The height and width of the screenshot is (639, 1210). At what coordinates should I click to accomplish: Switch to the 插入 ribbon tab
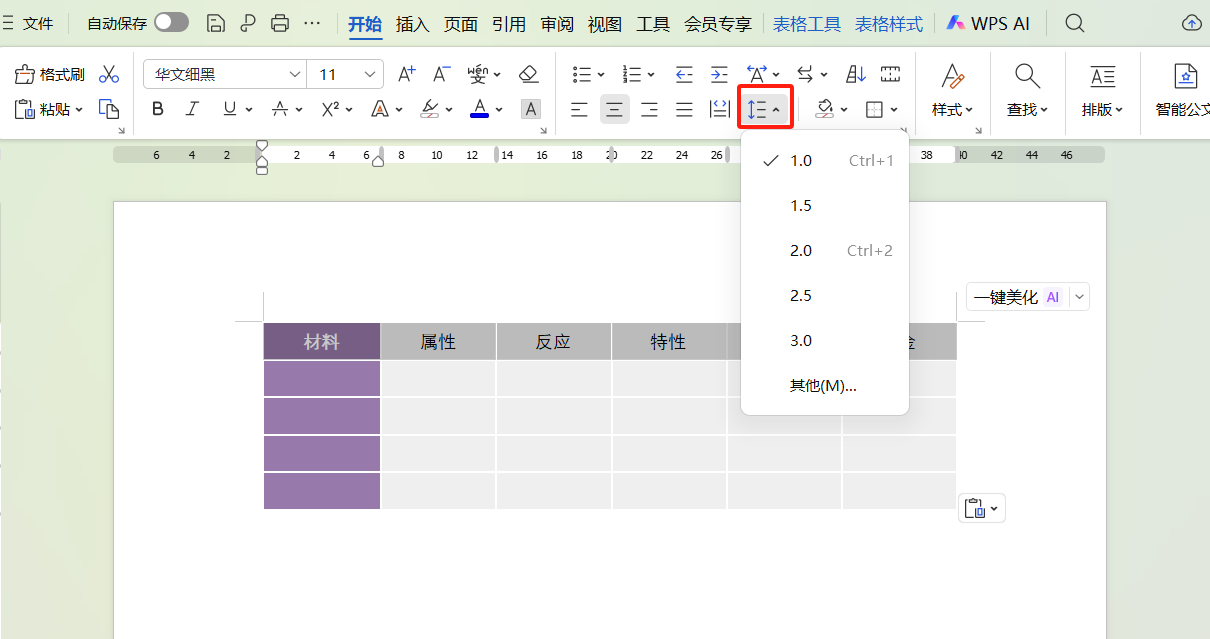[x=412, y=24]
